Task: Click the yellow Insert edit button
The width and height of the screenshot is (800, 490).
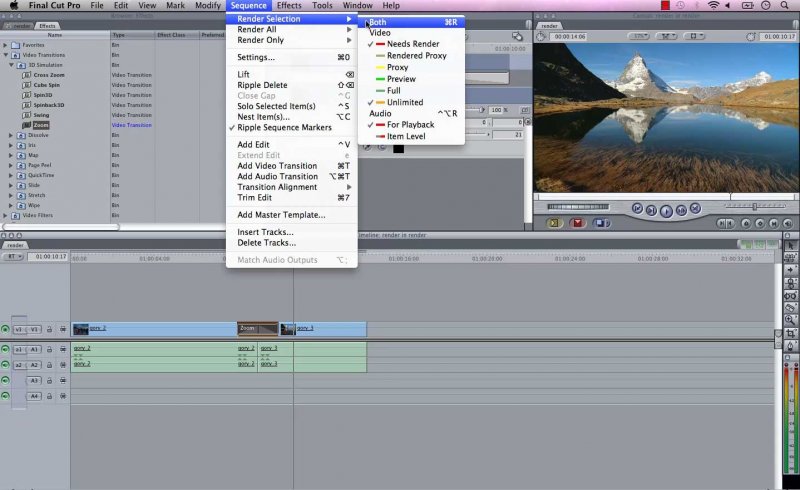Action: [x=555, y=224]
